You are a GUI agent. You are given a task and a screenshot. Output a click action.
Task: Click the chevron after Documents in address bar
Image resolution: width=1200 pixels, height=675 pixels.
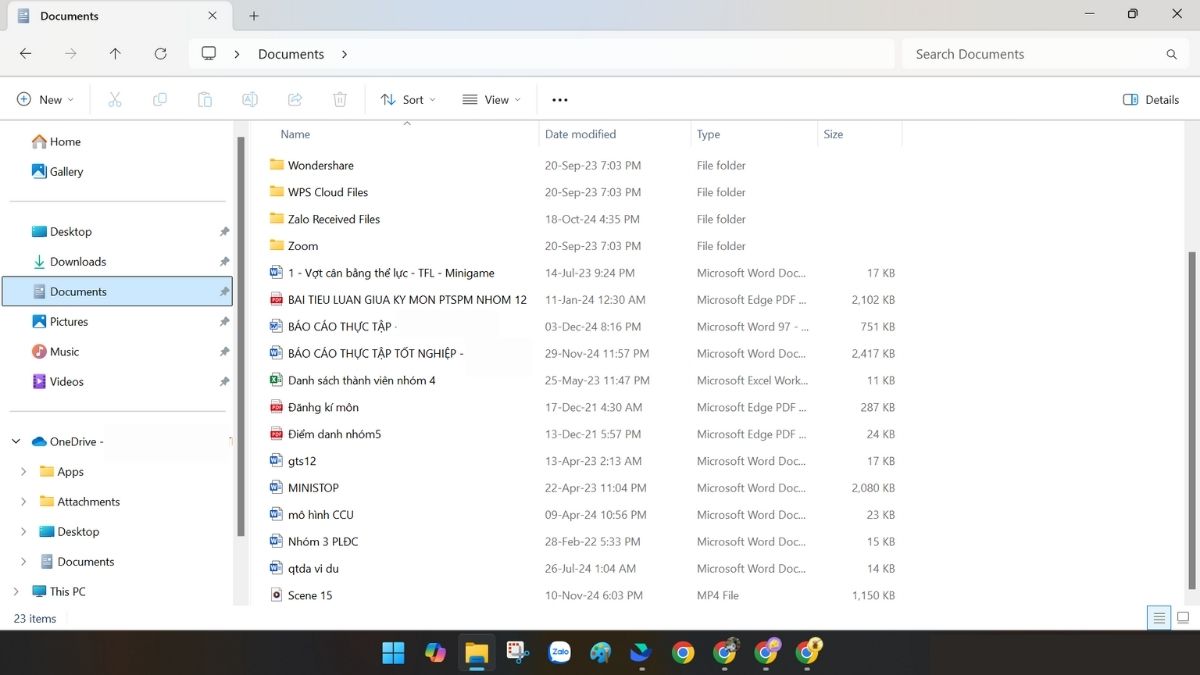point(344,54)
